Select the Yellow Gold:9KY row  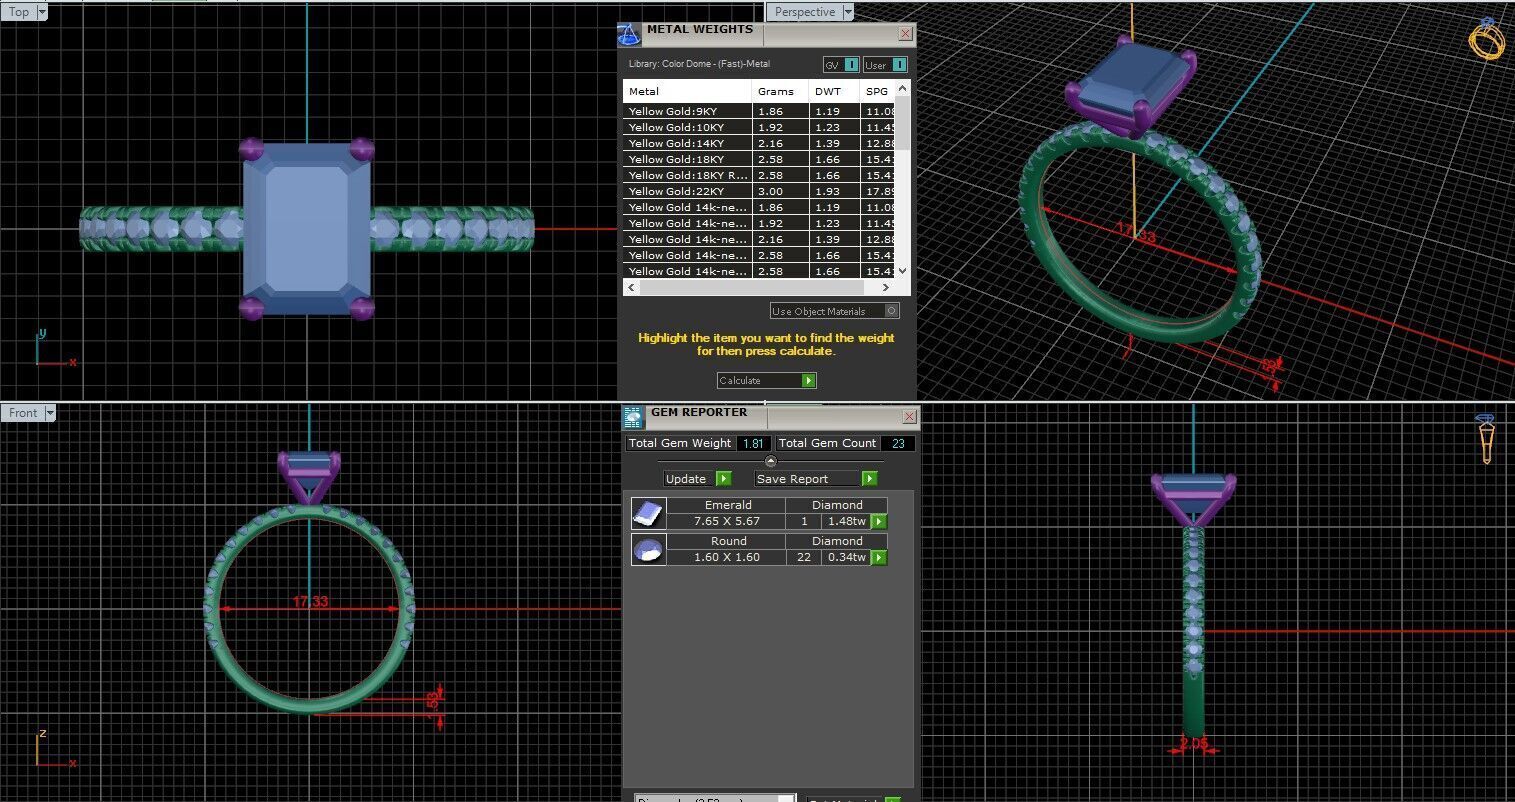coord(759,112)
